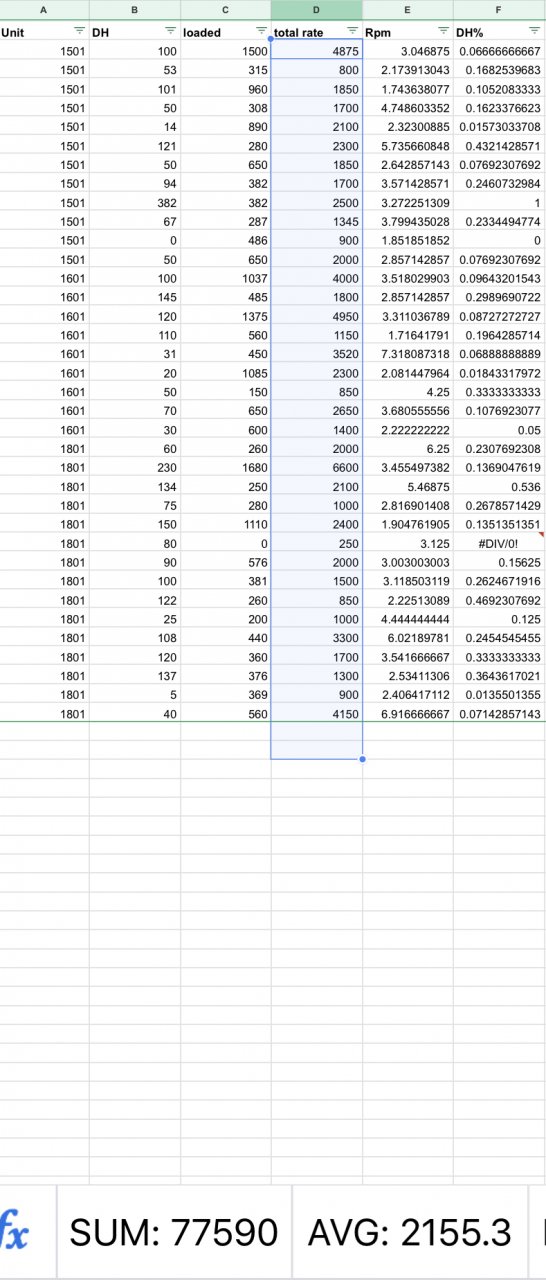Select the #DIV/0! error cell
Screen dimensions: 546x1280
pos(500,543)
